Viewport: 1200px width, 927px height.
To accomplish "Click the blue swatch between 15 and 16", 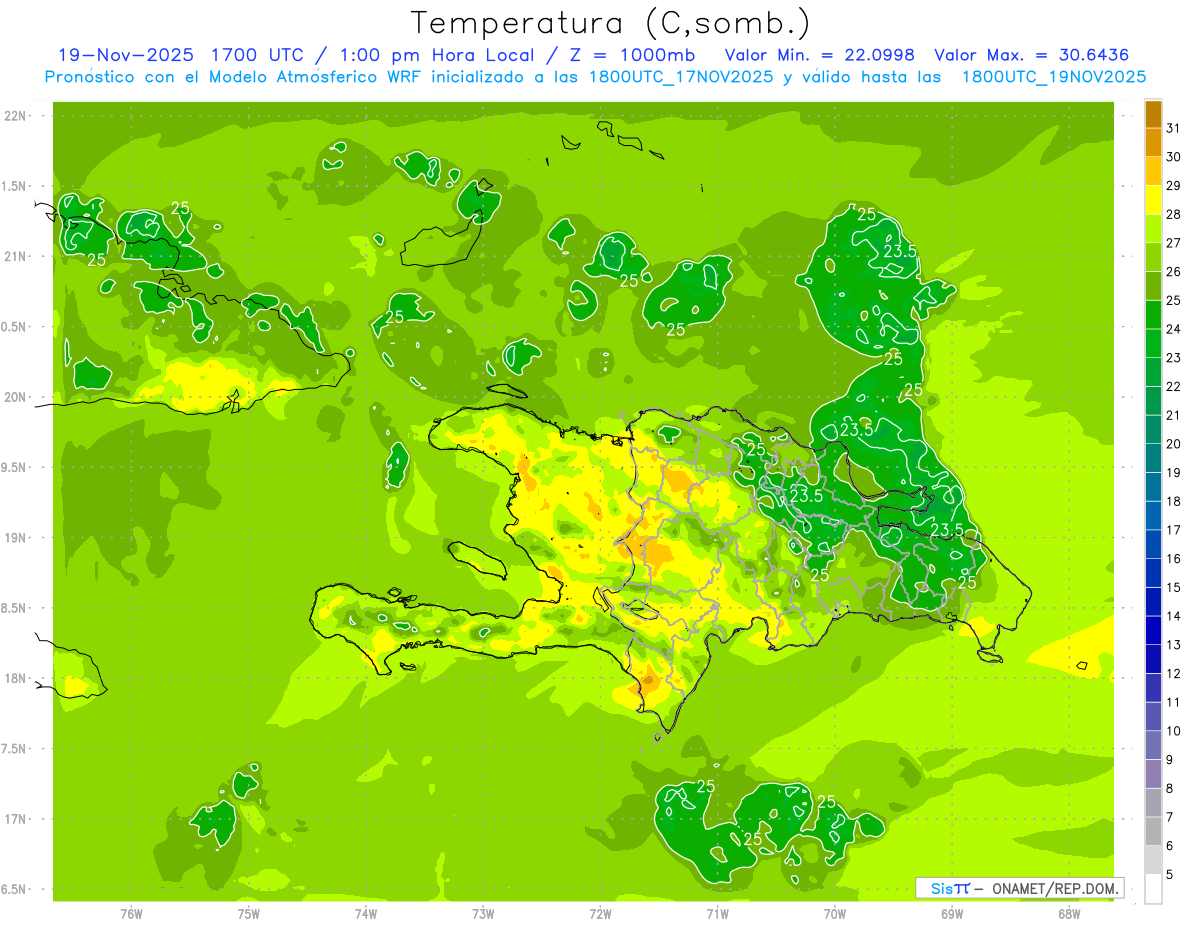I will click(x=1153, y=573).
